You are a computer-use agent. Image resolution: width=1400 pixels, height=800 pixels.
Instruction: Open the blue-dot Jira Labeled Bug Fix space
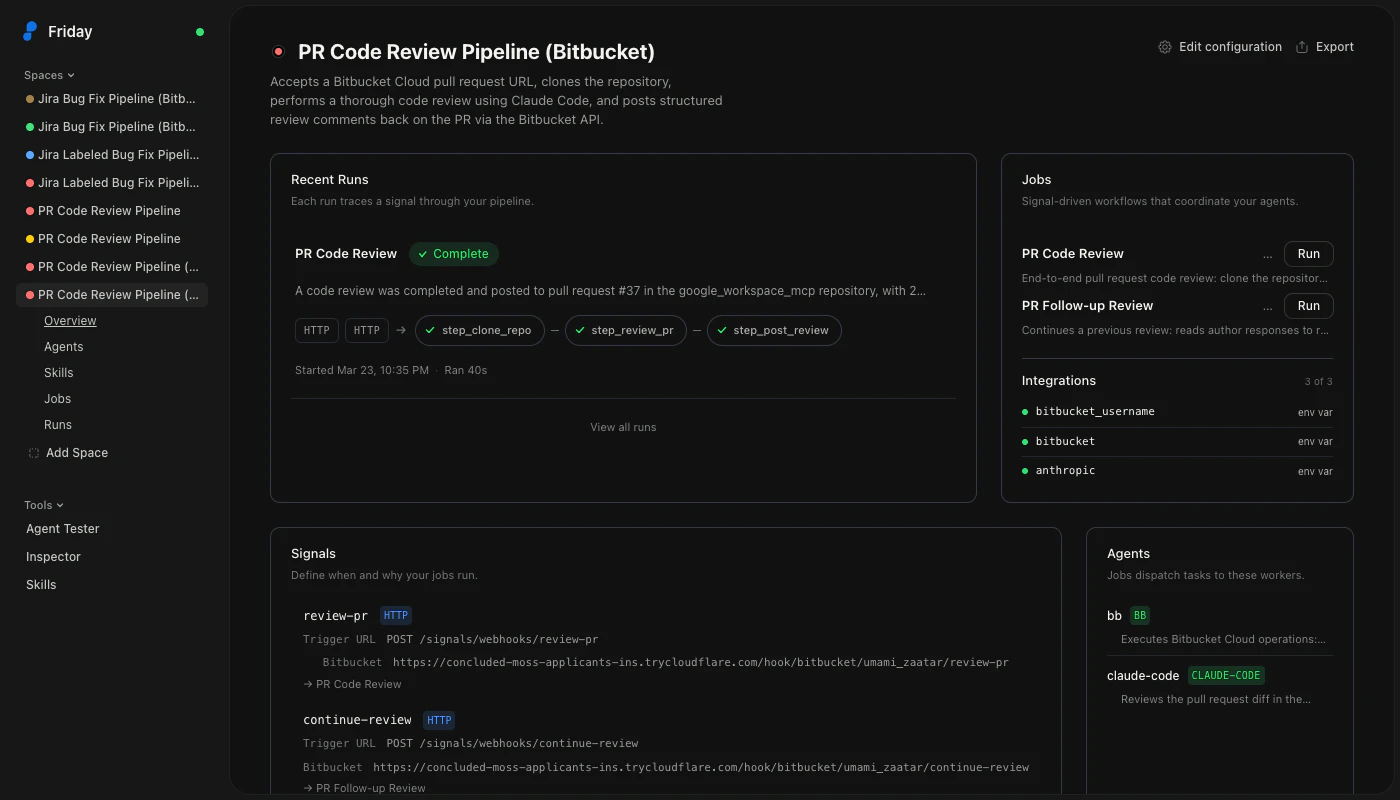(112, 155)
